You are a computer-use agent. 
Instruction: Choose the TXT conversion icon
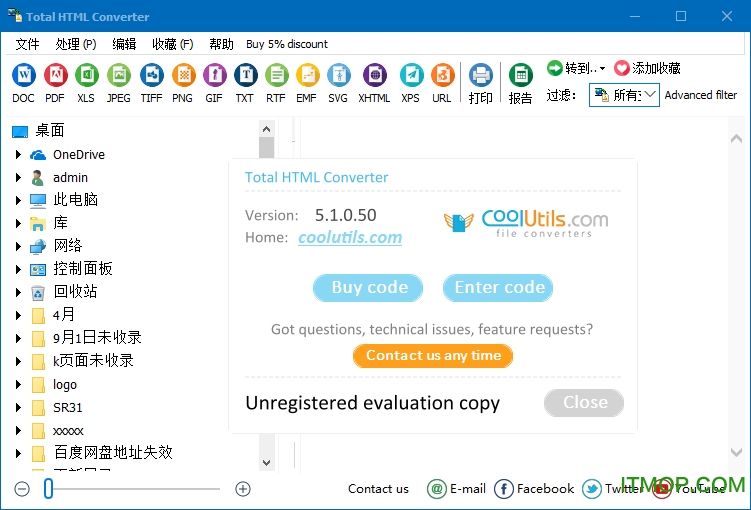pyautogui.click(x=245, y=75)
